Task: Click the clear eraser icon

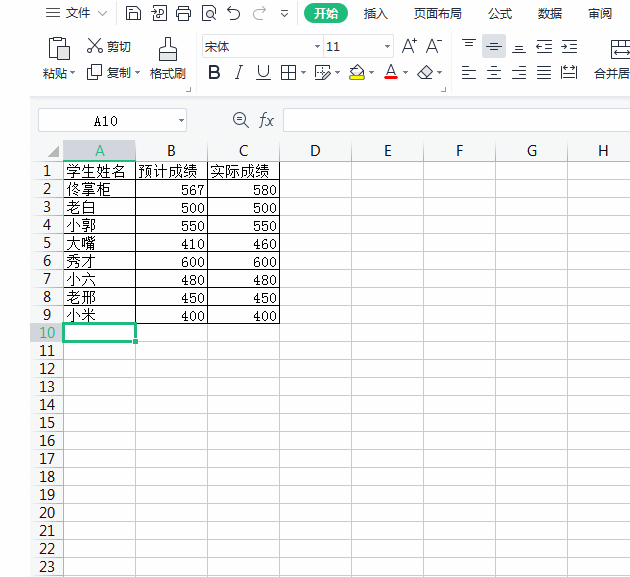Action: coord(425,73)
